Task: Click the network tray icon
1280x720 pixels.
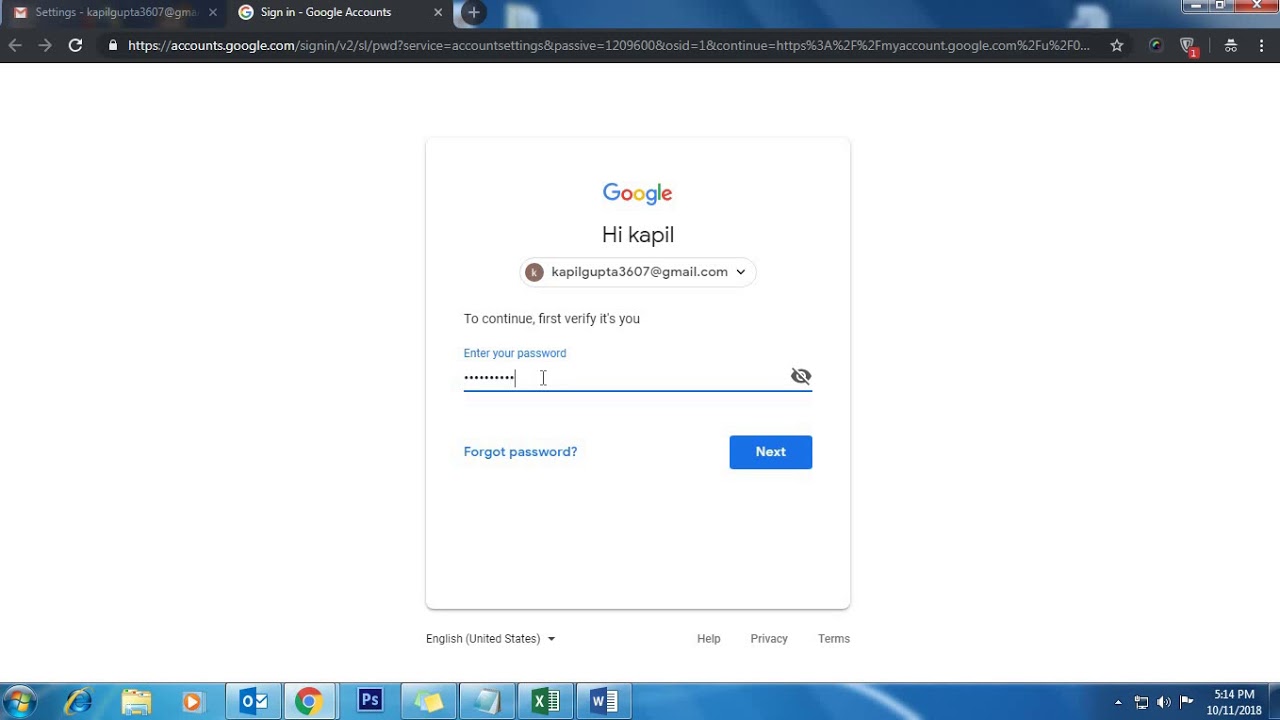Action: tap(1141, 702)
